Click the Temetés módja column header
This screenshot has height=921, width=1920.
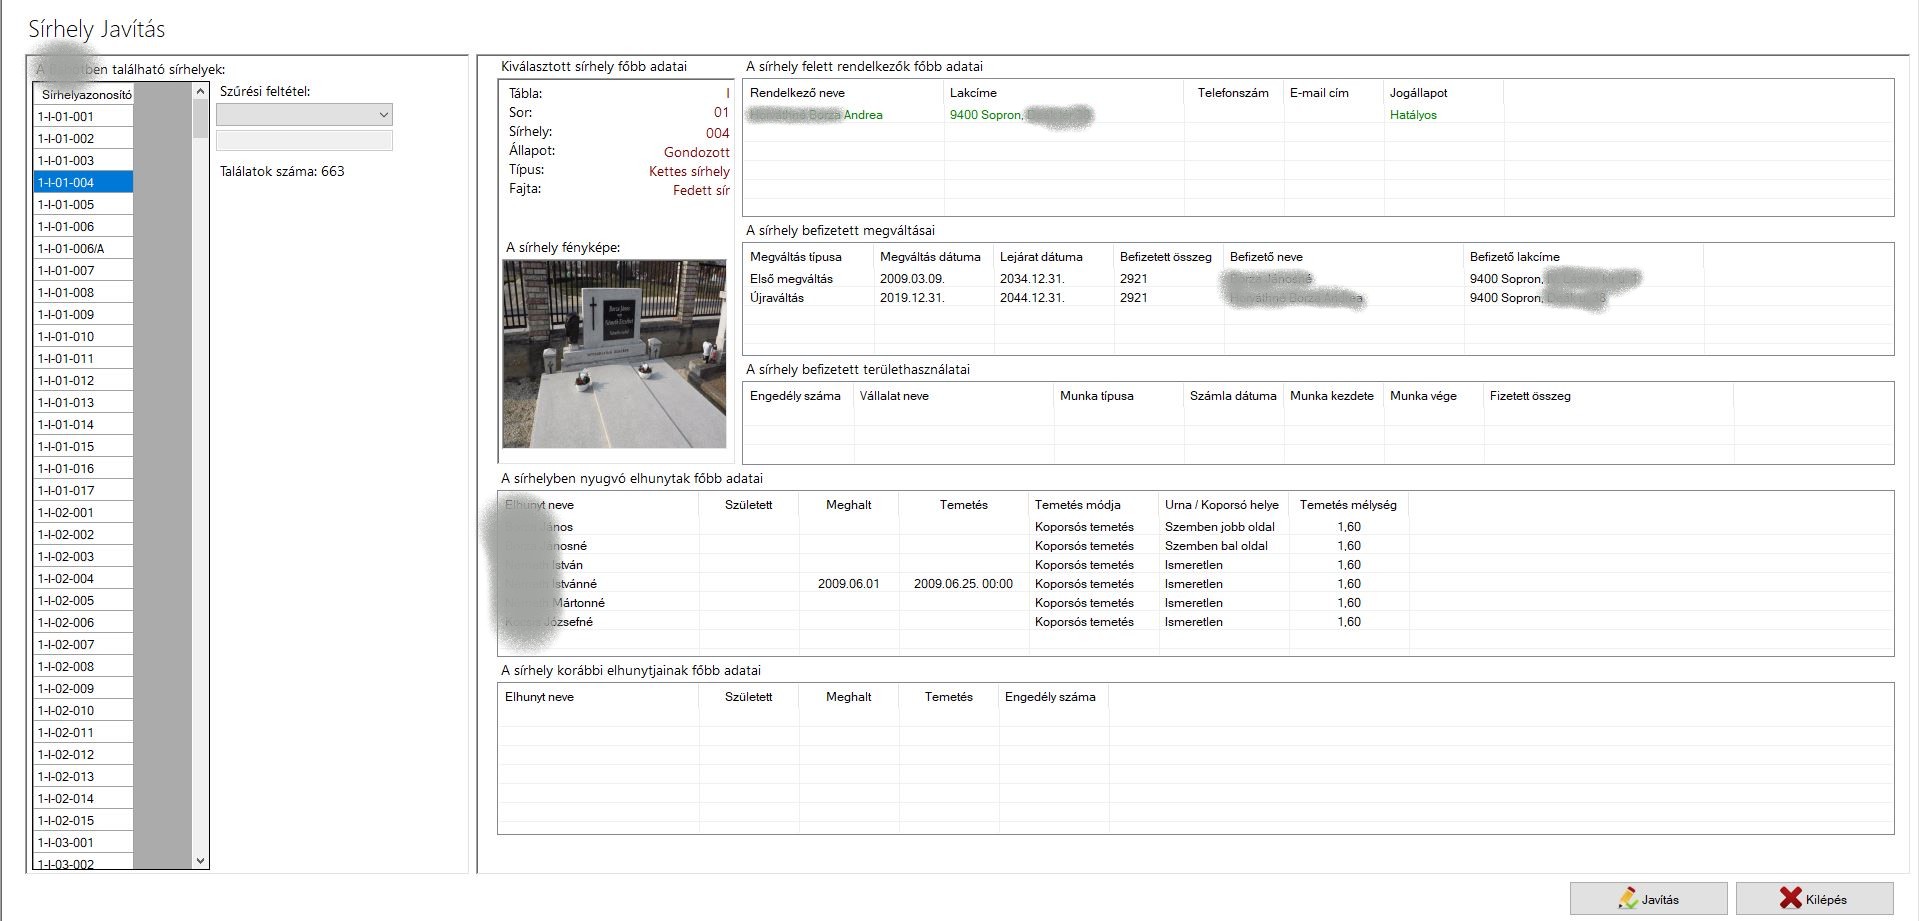pyautogui.click(x=1077, y=505)
